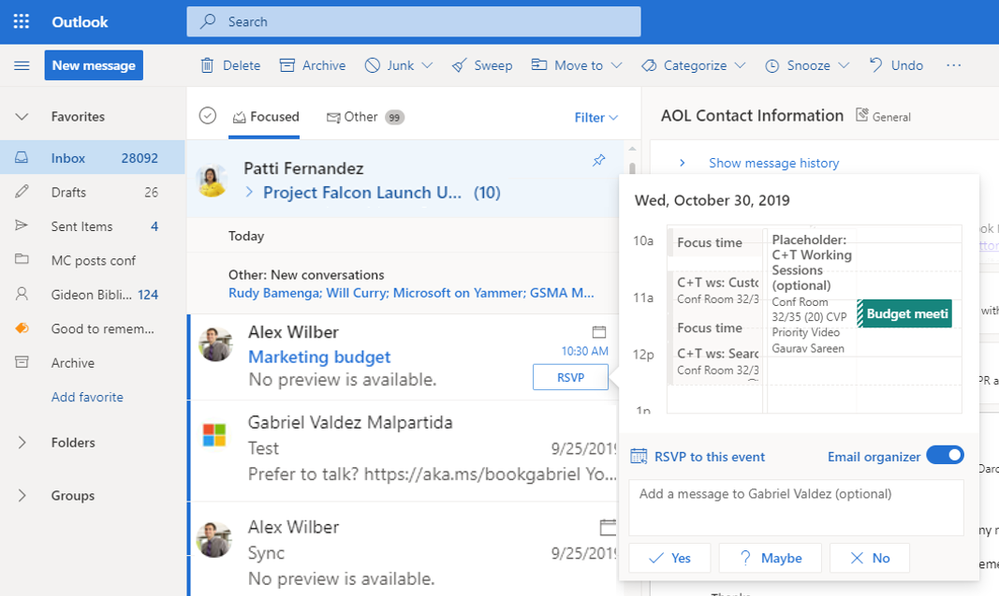
Task: Open the Snooze dropdown arrow
Action: pyautogui.click(x=844, y=66)
